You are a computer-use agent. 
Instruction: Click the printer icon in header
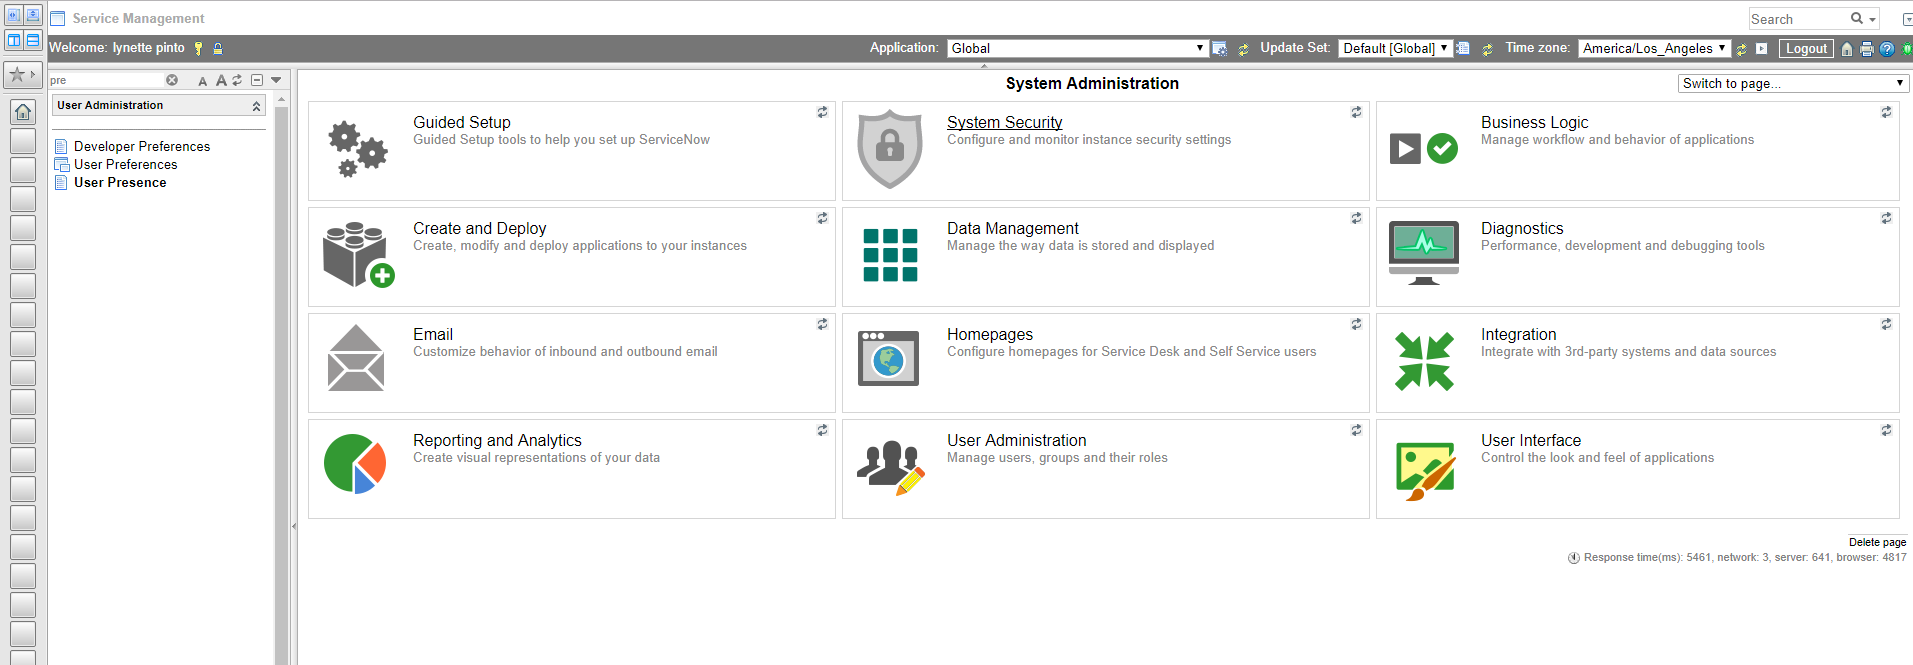point(1866,49)
